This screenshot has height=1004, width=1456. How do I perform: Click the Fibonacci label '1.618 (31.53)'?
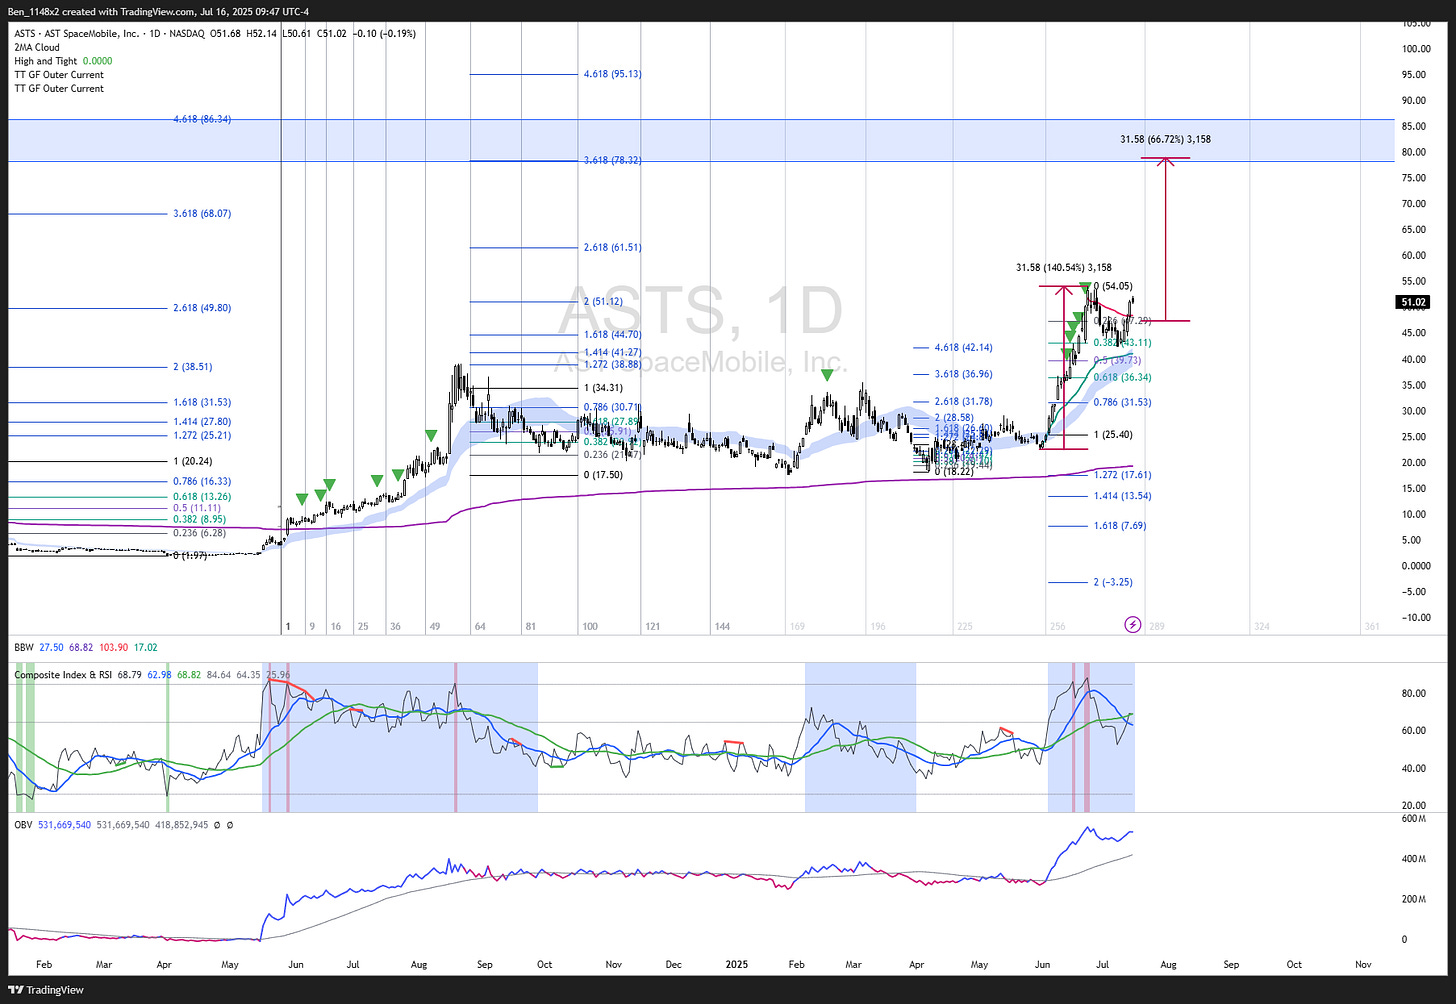(202, 402)
